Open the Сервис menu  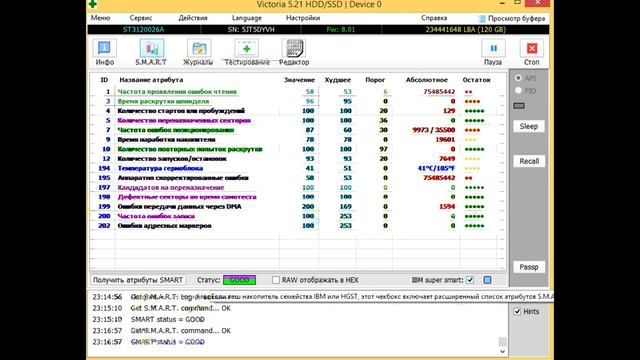141,18
